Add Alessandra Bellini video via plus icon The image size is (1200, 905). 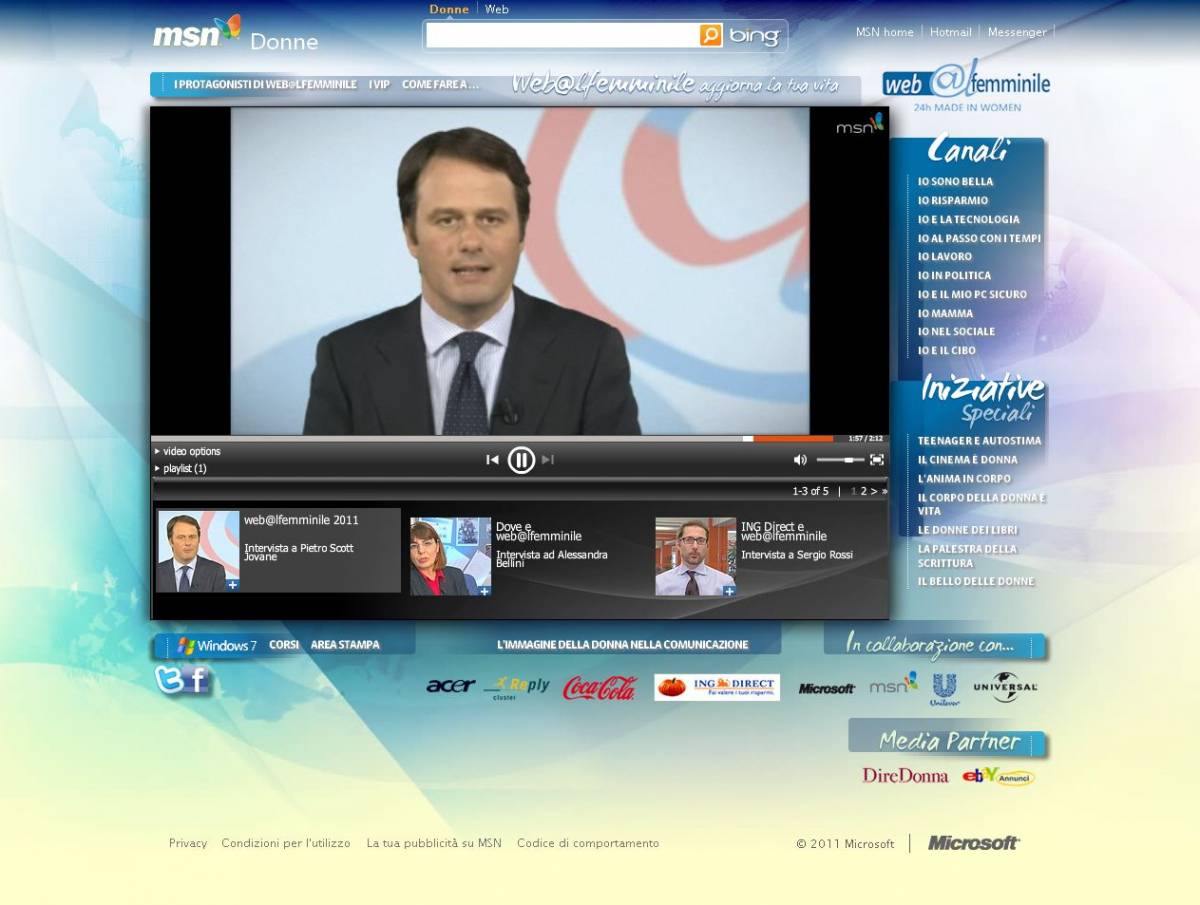[x=484, y=590]
